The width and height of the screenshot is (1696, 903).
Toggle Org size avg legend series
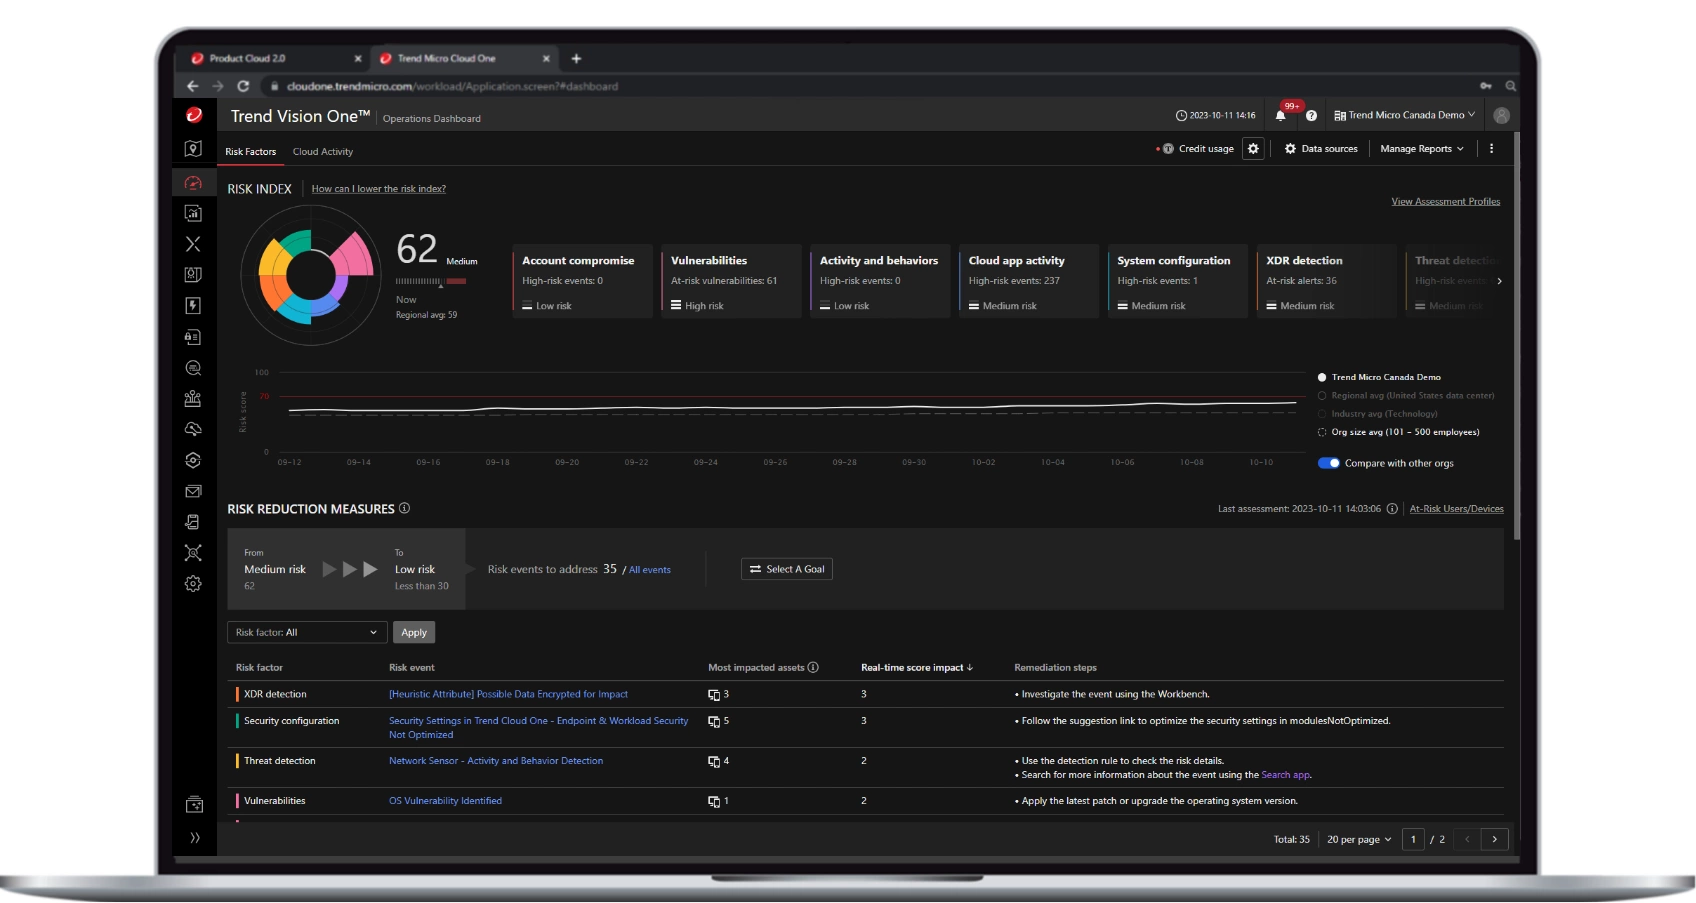tap(1398, 432)
